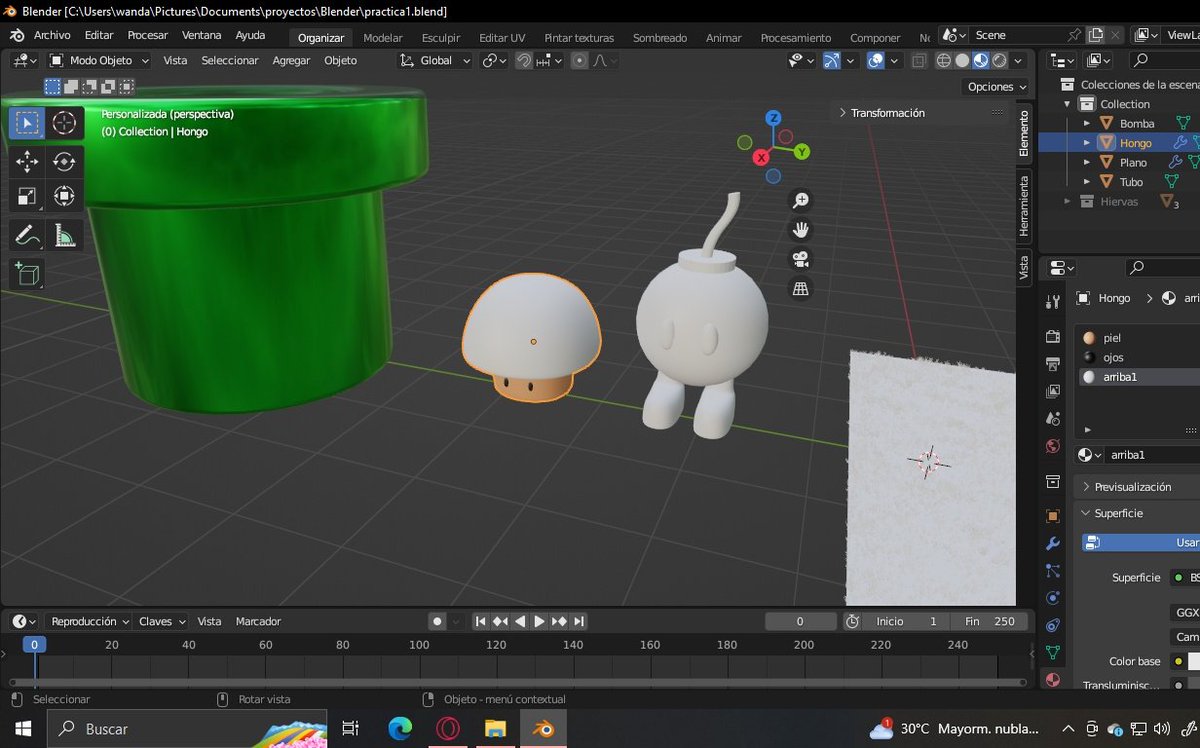Open the World properties tab icon
The width and height of the screenshot is (1200, 748).
[1052, 446]
